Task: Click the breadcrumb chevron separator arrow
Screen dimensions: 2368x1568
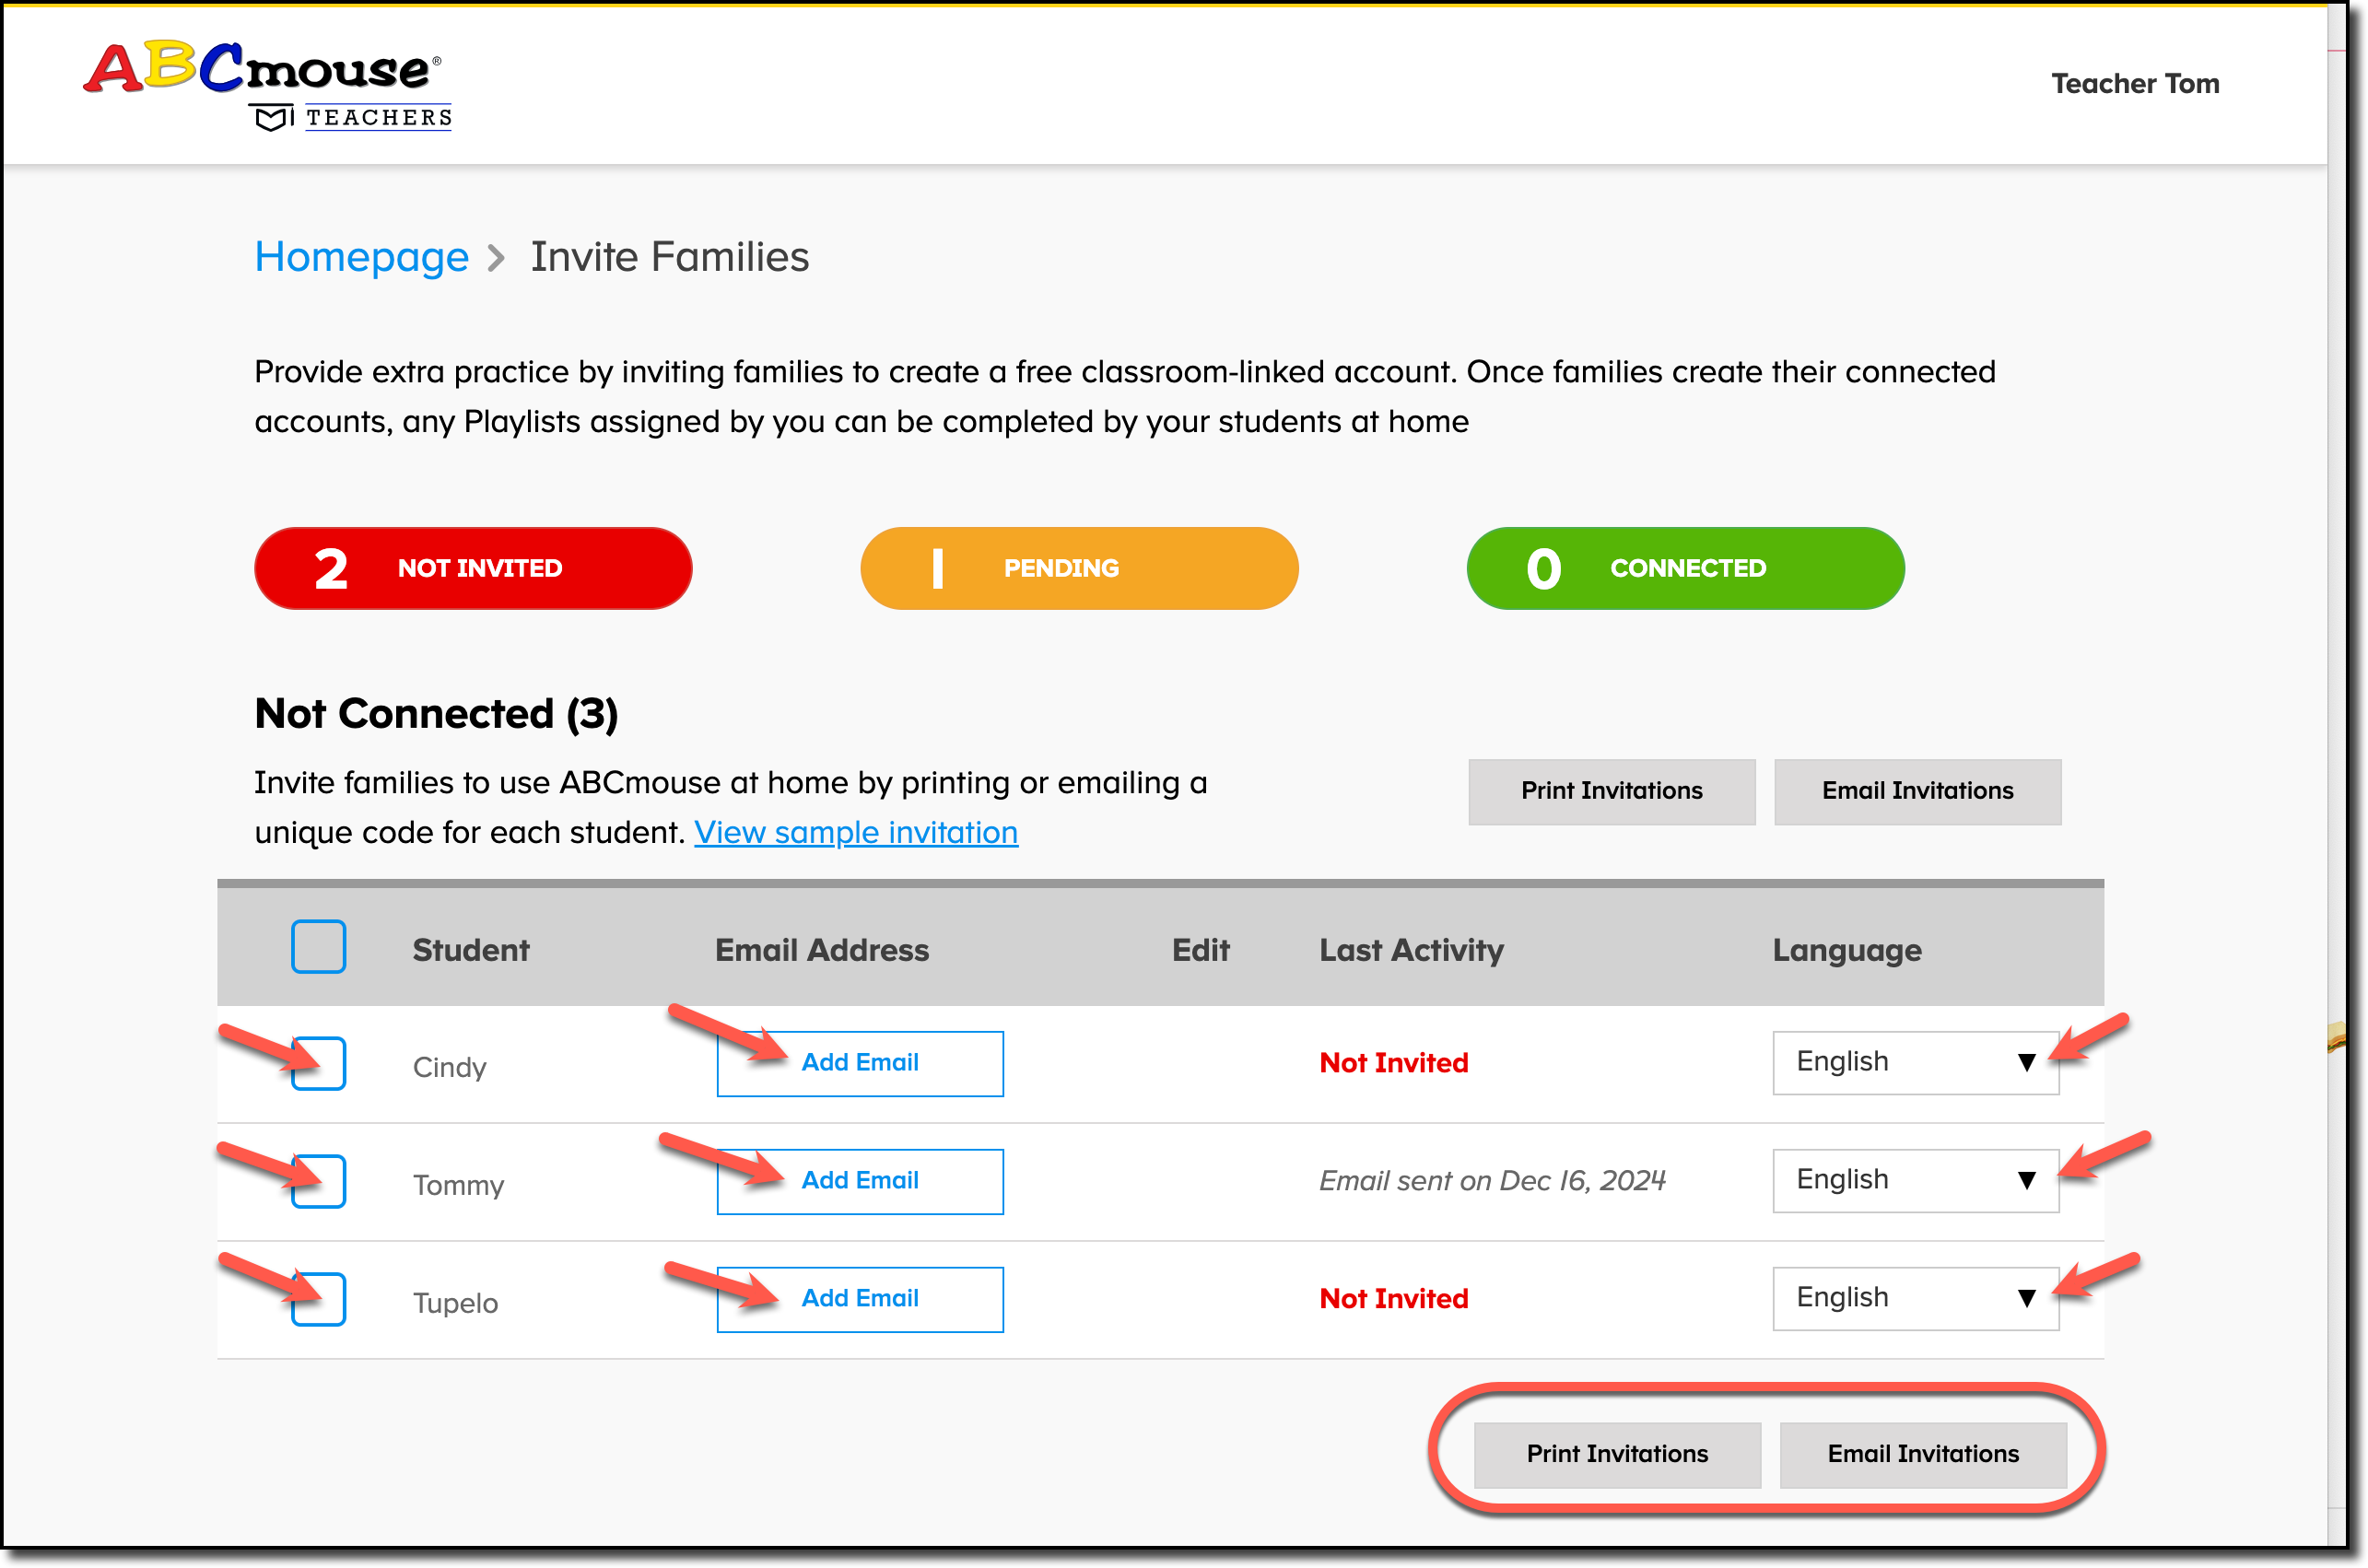Action: click(x=497, y=259)
